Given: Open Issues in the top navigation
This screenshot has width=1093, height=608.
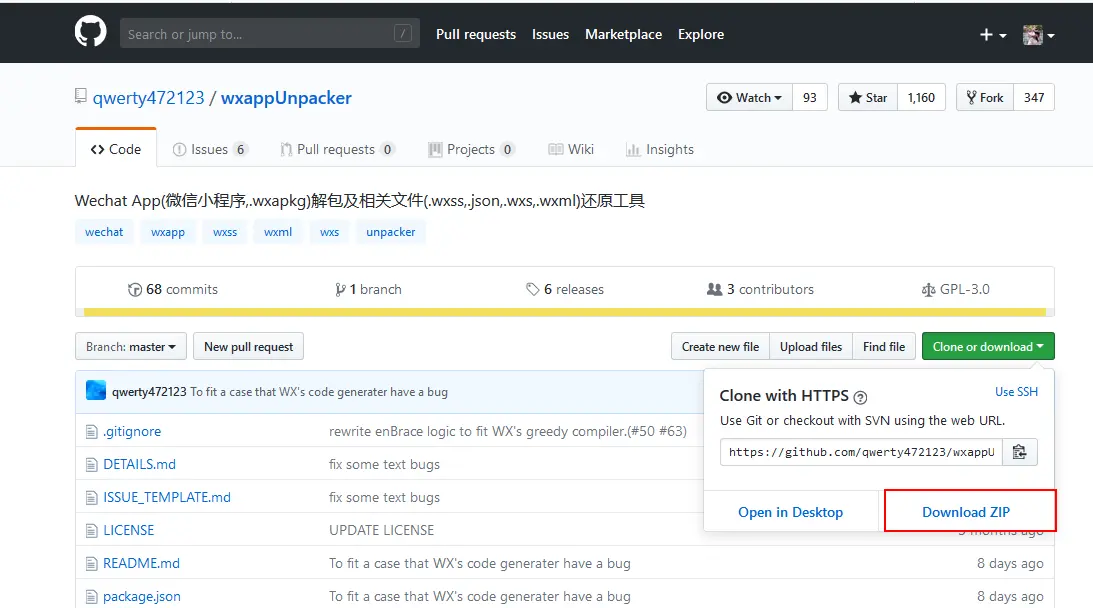Looking at the screenshot, I should (550, 34).
